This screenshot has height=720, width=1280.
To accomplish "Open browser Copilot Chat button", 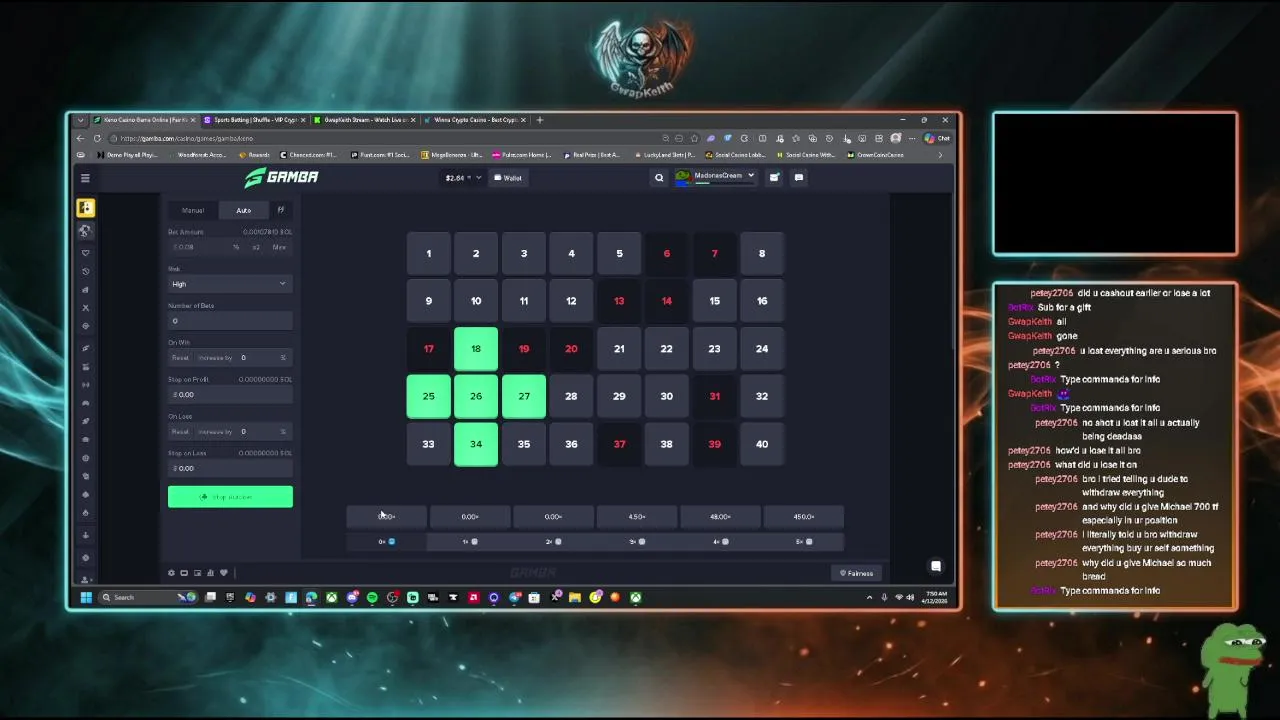I will click(937, 138).
